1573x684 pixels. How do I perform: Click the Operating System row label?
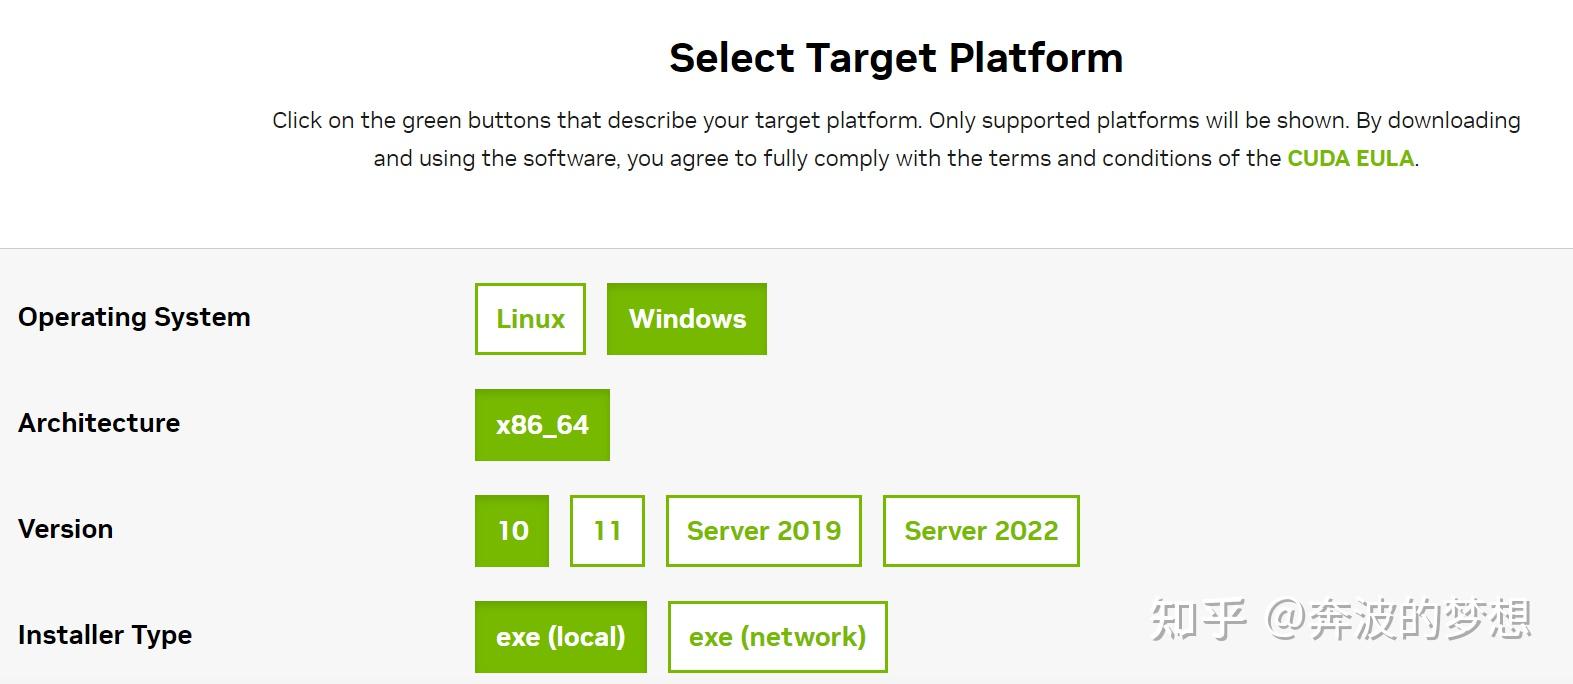click(x=134, y=317)
